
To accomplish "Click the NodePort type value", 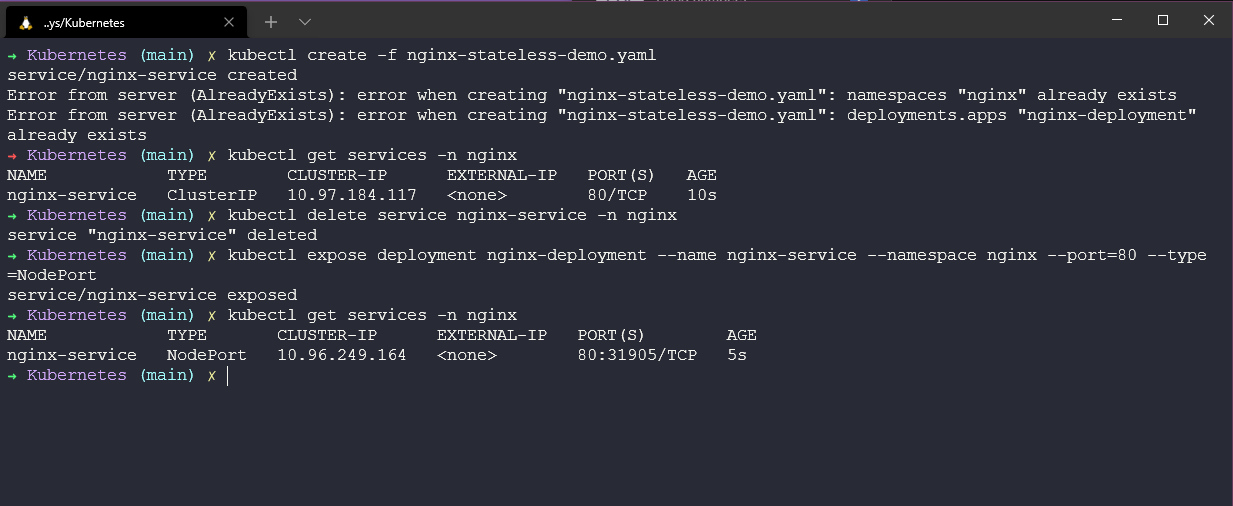I will [x=206, y=355].
